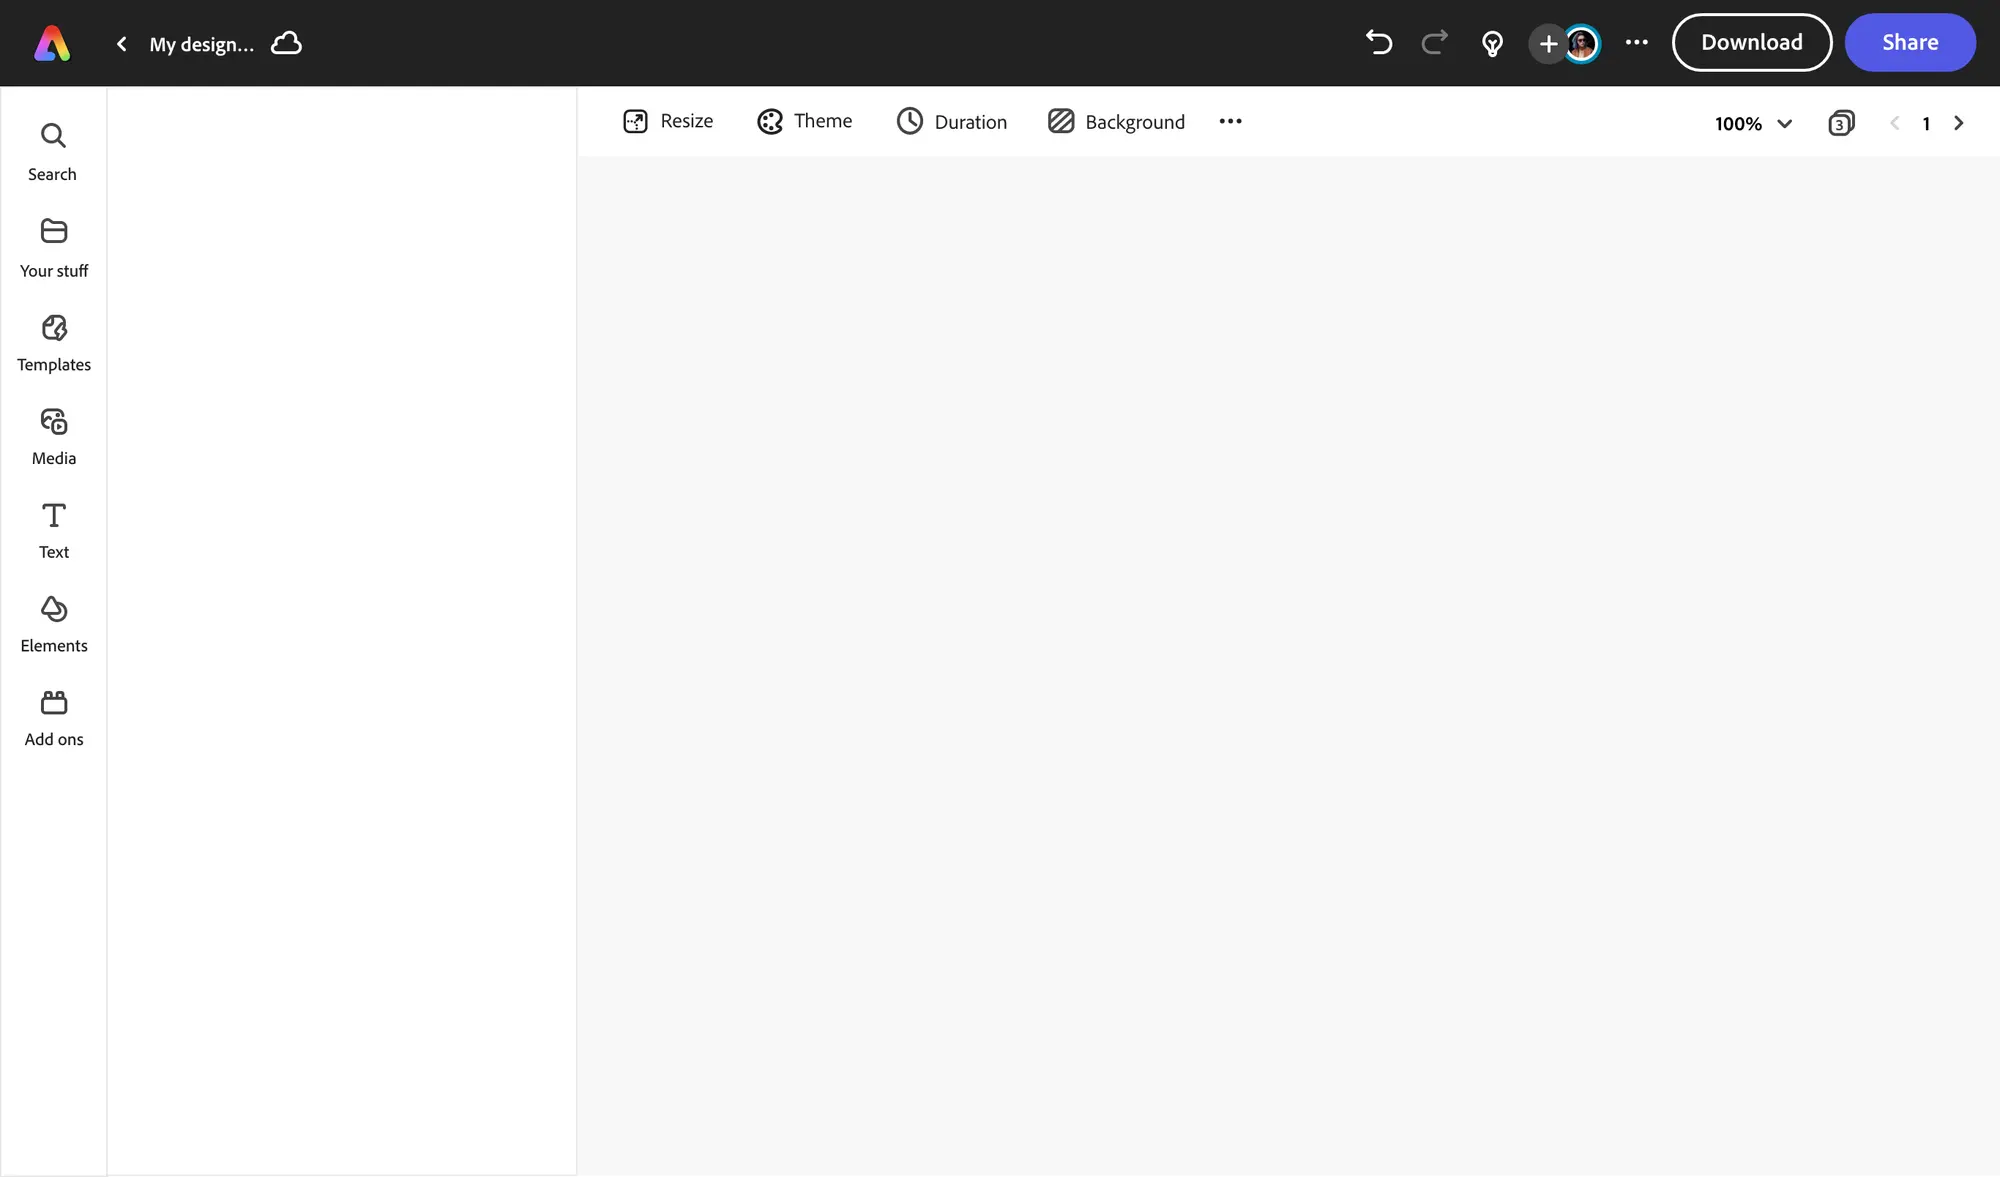Click the Download button

1751,42
